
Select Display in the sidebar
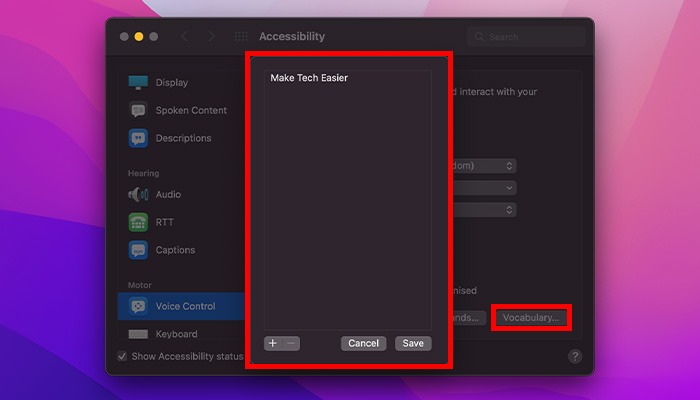tap(181, 83)
